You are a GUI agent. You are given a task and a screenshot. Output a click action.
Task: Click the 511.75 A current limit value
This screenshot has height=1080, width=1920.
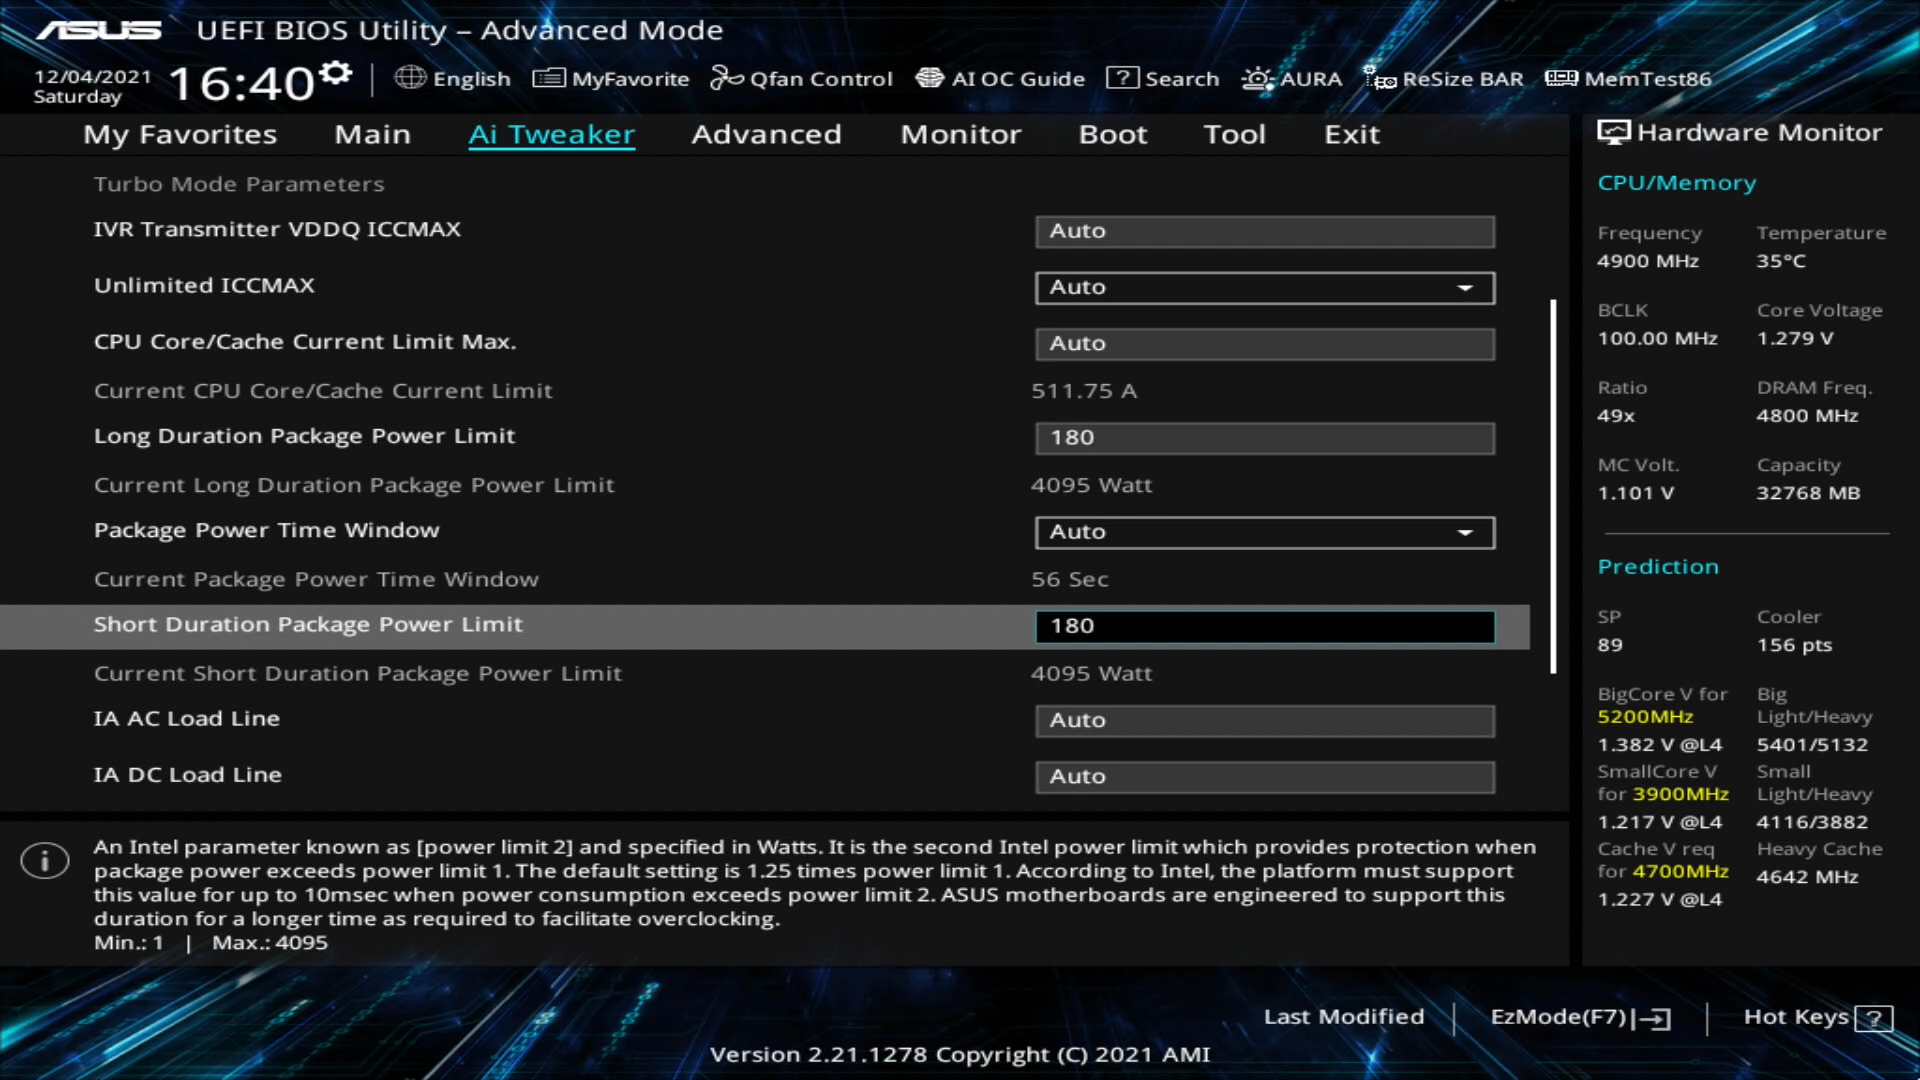tap(1084, 391)
